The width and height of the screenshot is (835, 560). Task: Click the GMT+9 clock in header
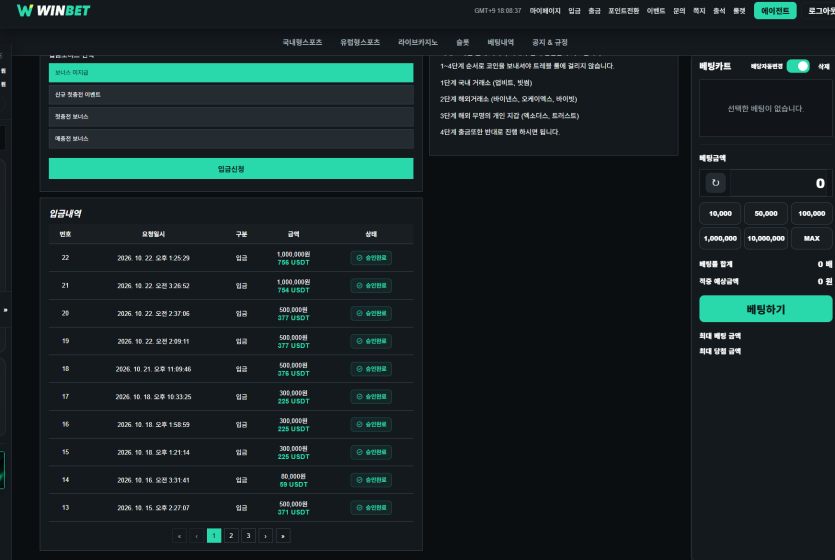click(497, 11)
